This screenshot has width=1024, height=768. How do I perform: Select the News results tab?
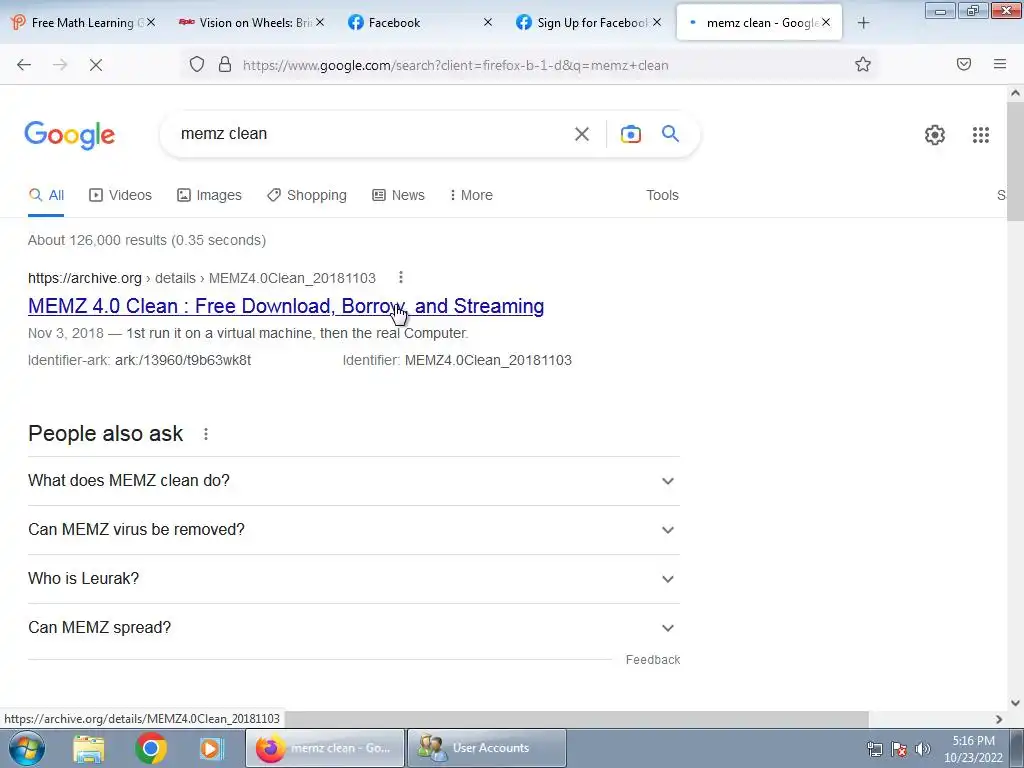pos(398,195)
